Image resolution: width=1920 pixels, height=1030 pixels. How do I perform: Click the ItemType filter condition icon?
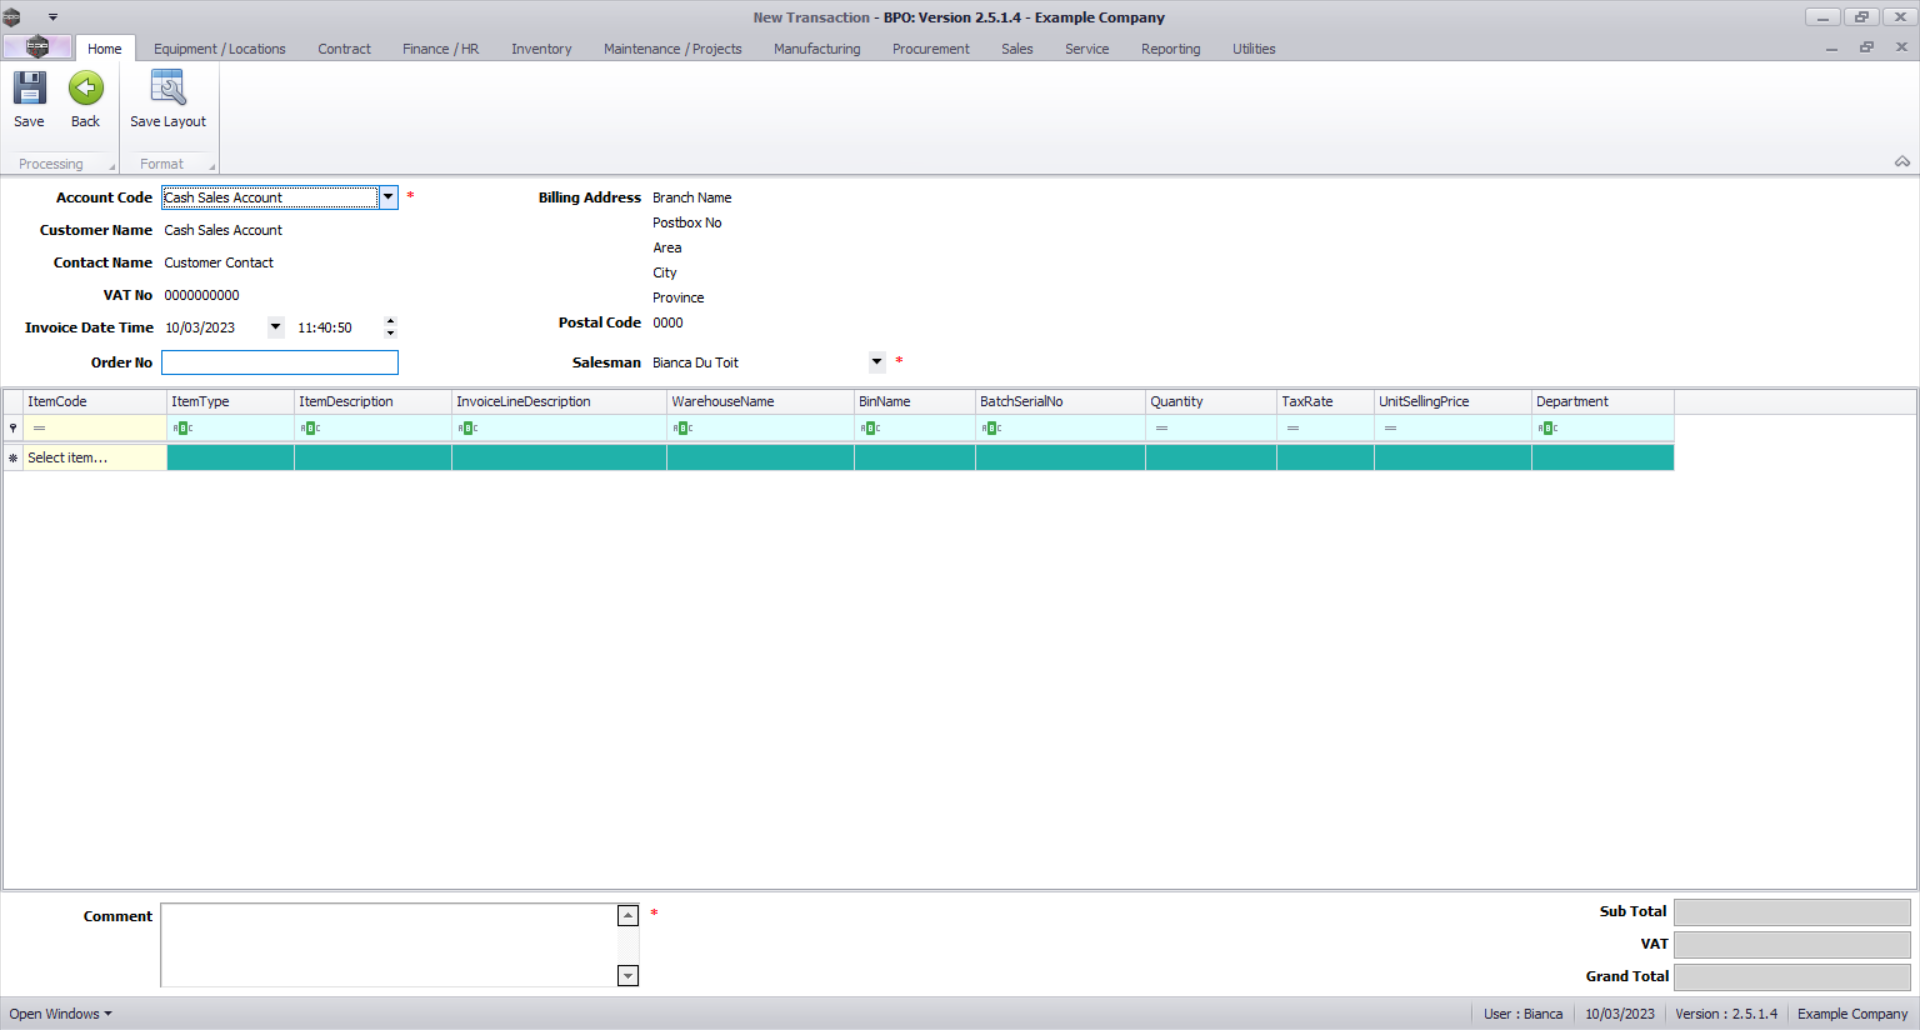(x=182, y=428)
